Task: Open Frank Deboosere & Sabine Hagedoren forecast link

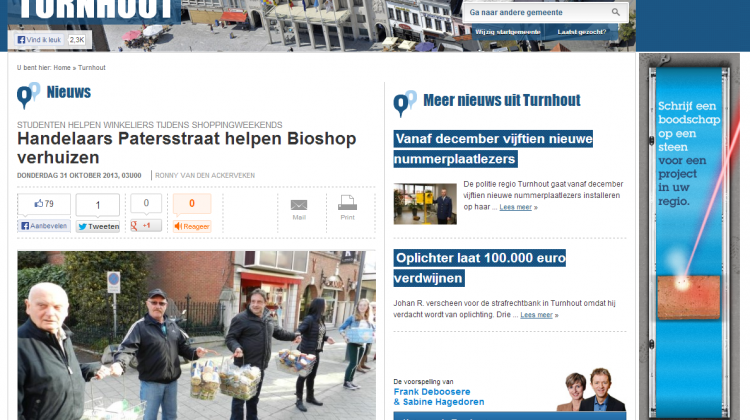Action: (439, 397)
